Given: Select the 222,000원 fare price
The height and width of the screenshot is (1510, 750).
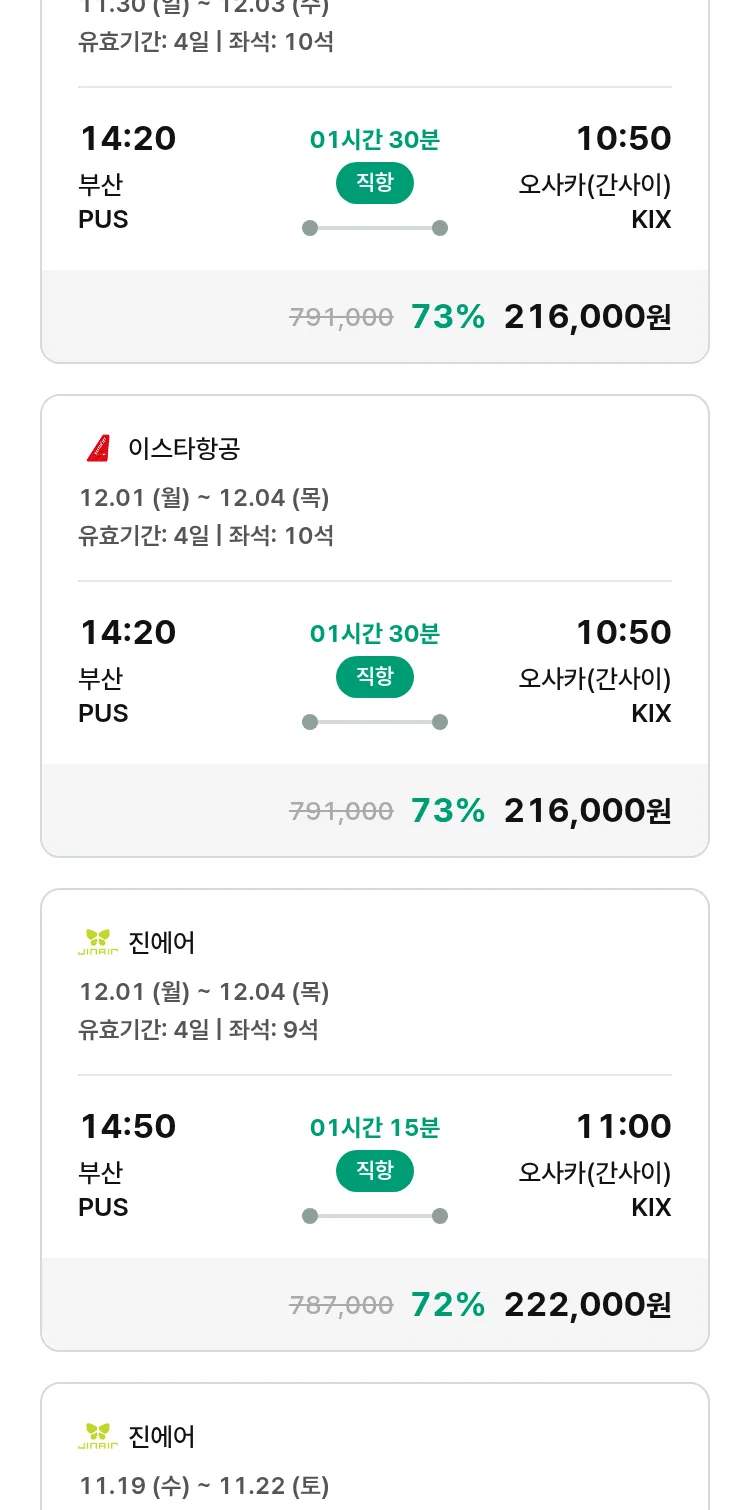Looking at the screenshot, I should pos(587,1304).
